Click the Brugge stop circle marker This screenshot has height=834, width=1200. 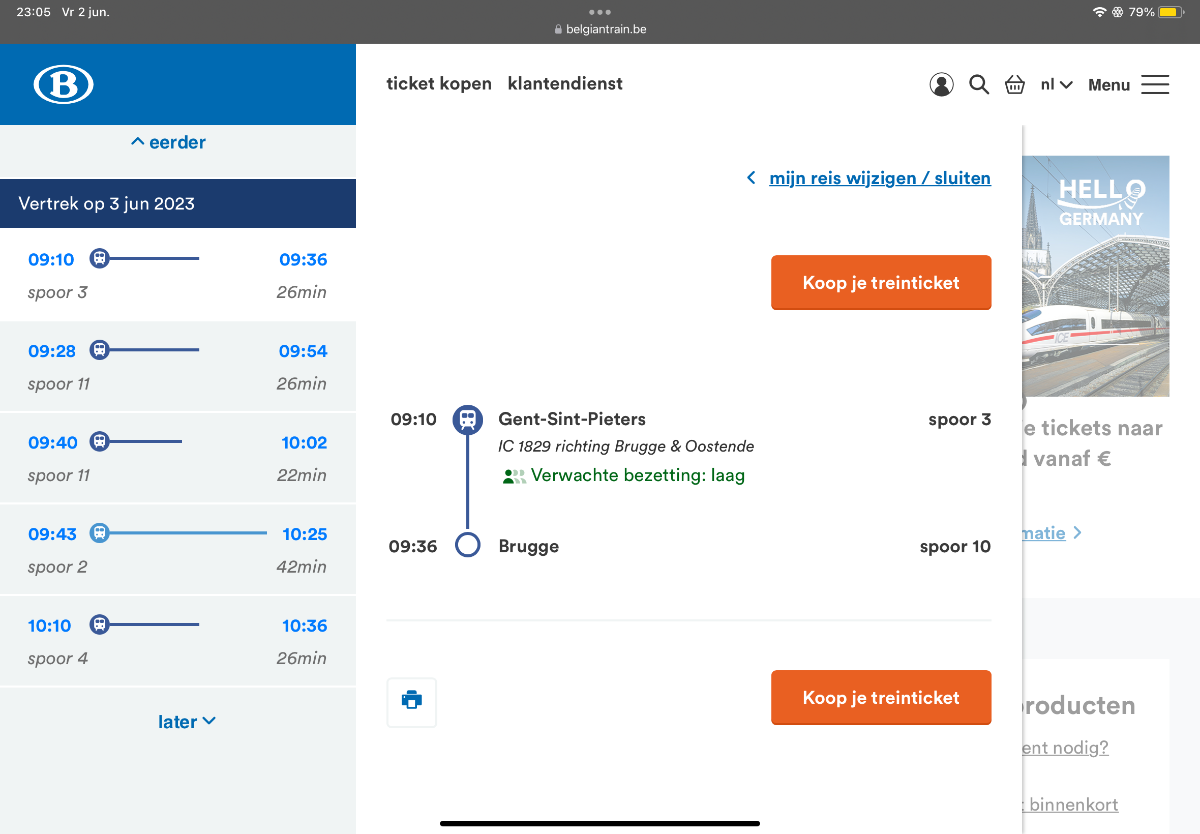[x=467, y=546]
